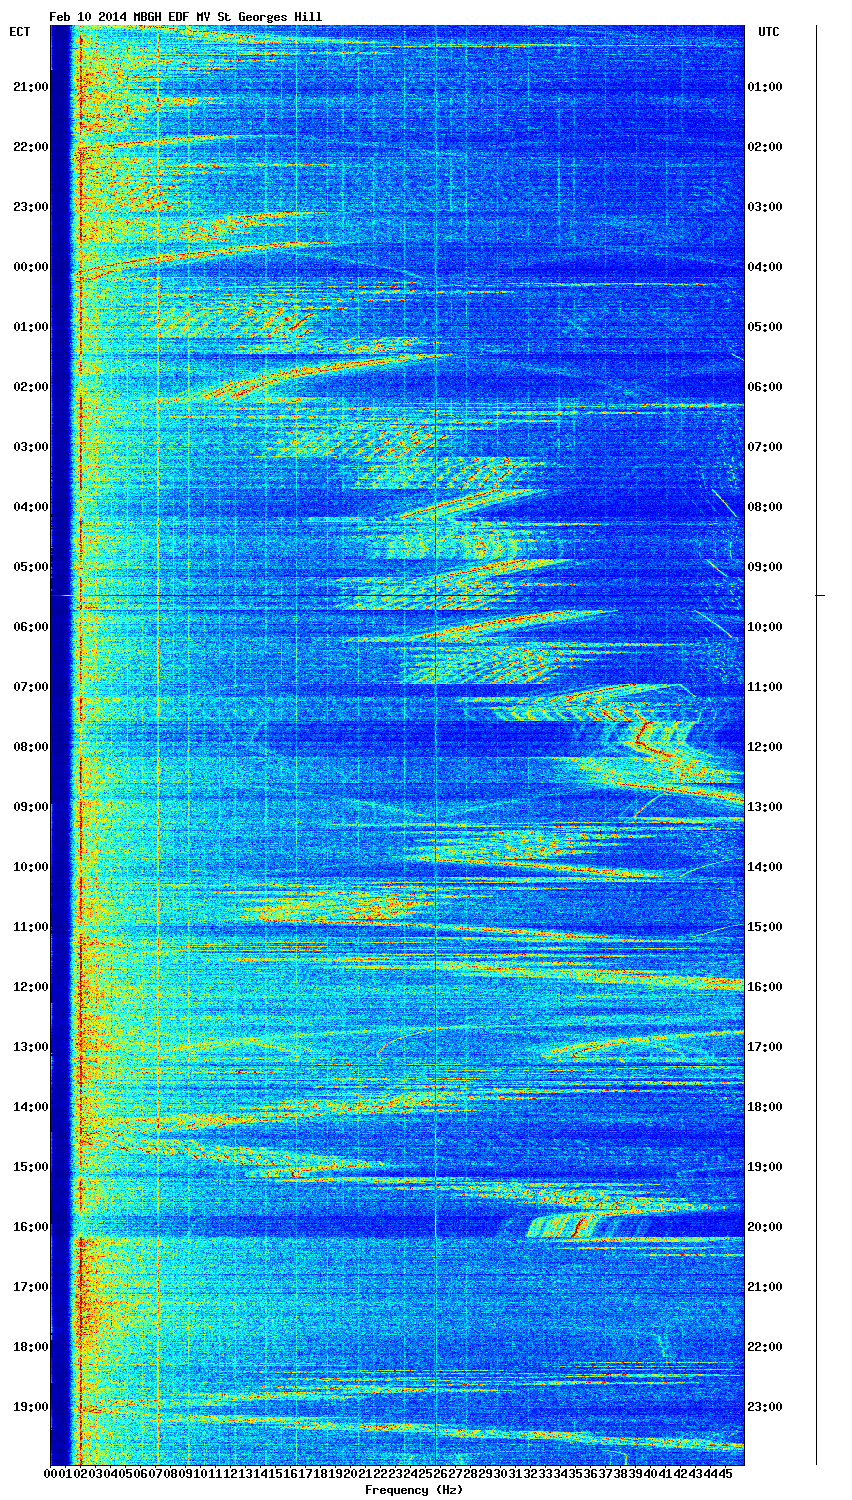Select the 06:00 label on the ECT axis
Viewport: 852px width, 1500px height.
(x=31, y=627)
